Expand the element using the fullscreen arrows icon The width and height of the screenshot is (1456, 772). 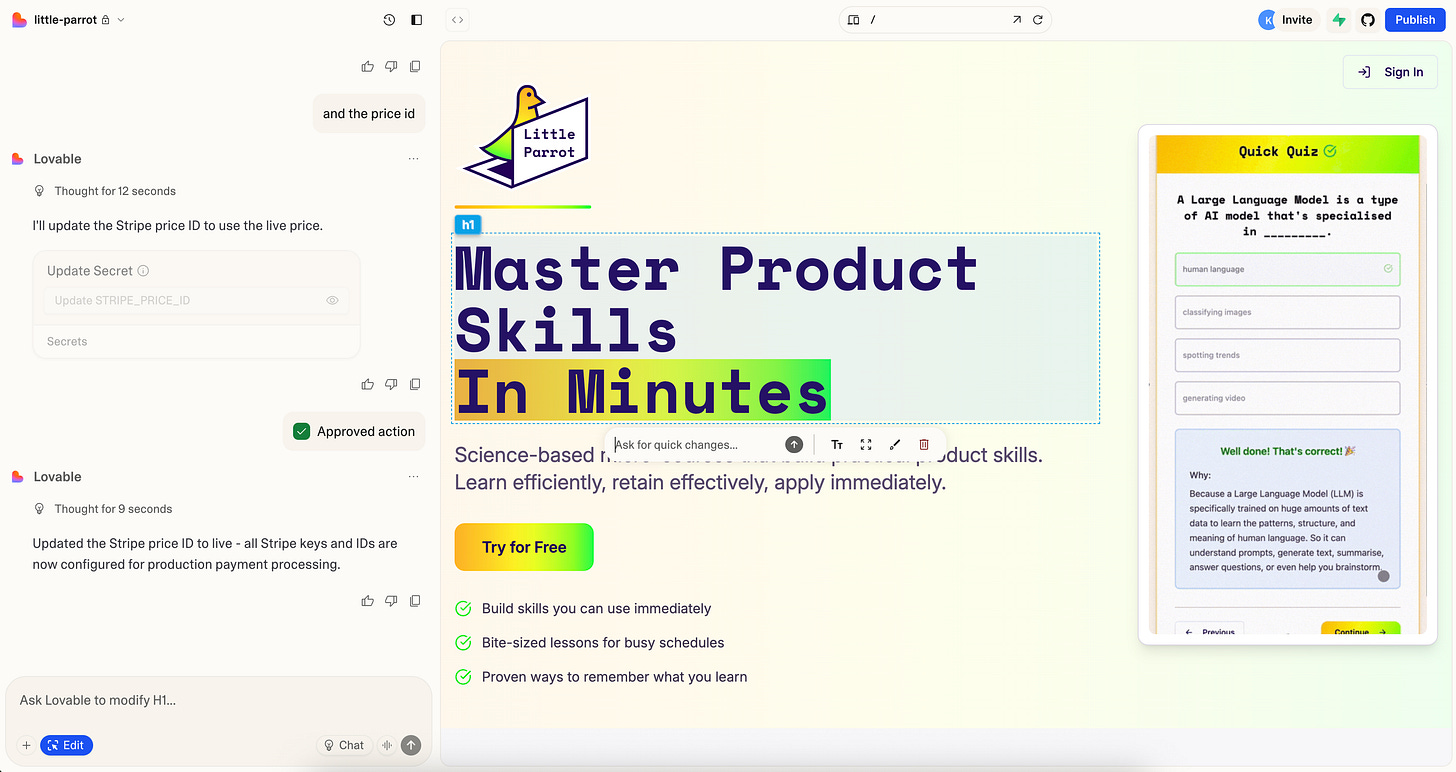tap(865, 444)
